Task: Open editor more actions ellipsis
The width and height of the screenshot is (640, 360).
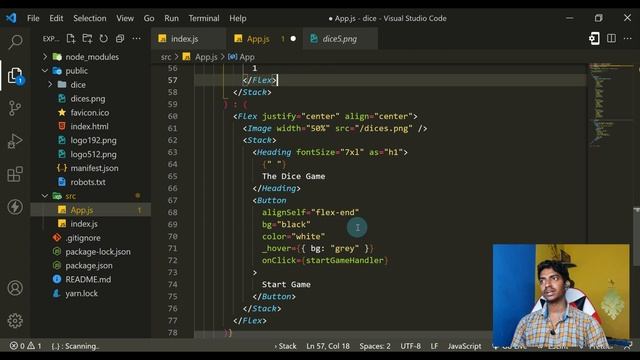Action: point(628,38)
